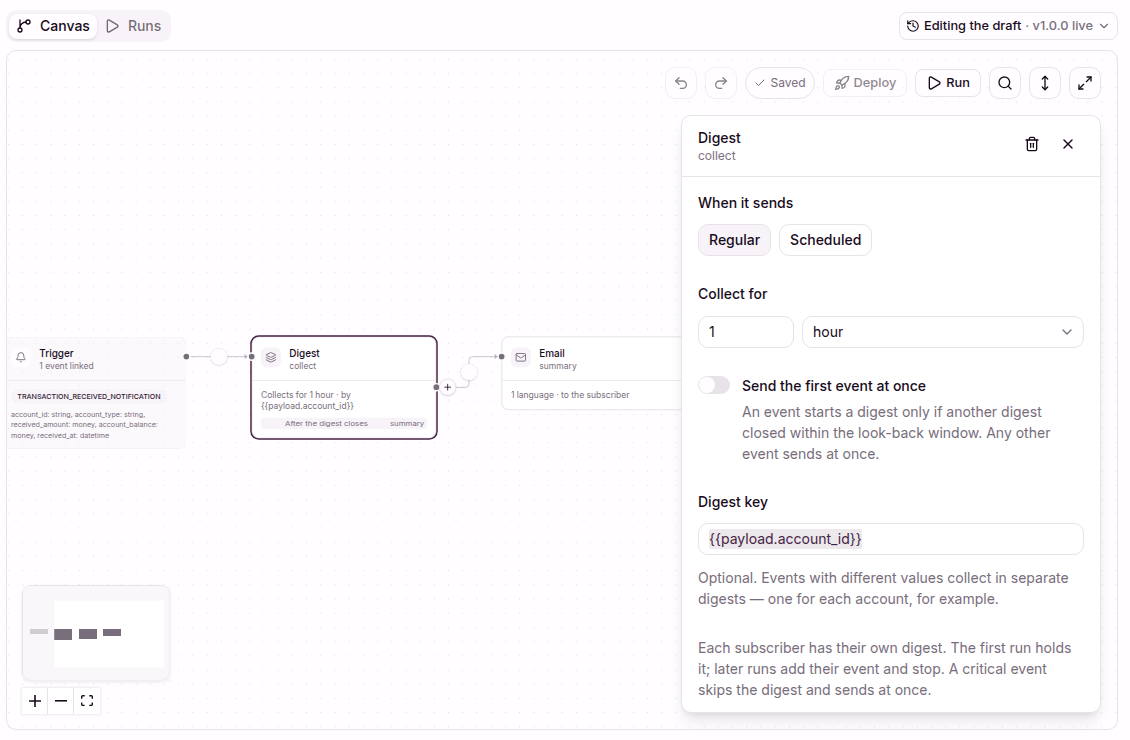The image size is (1130, 740).
Task: Click the connector circle before Email node
Action: (x=469, y=373)
